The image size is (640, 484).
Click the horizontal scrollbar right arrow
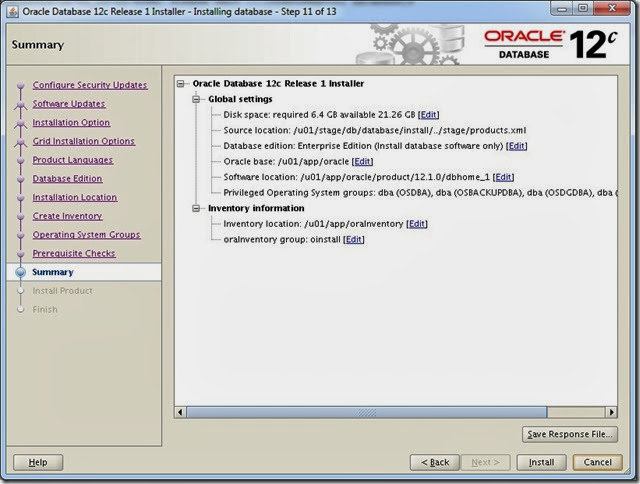[611, 412]
